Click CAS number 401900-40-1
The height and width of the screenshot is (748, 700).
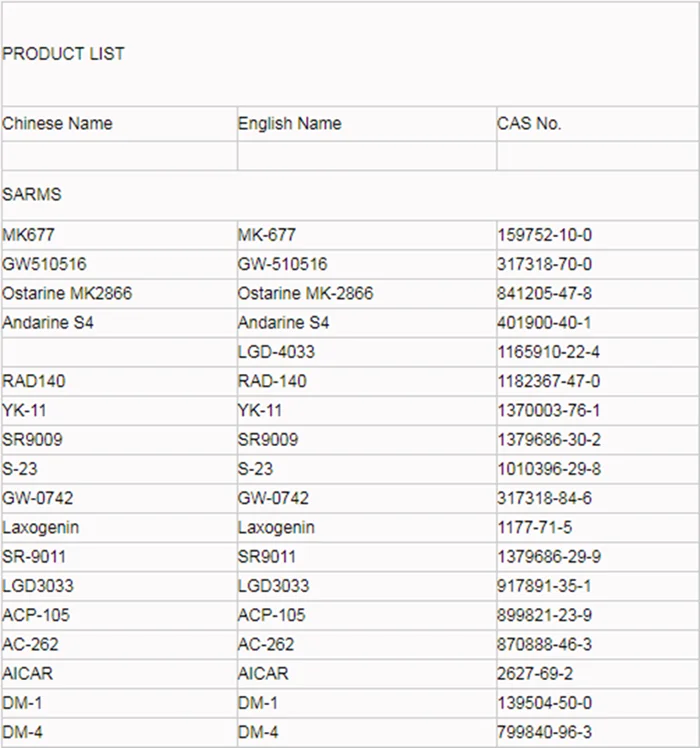pyautogui.click(x=545, y=323)
